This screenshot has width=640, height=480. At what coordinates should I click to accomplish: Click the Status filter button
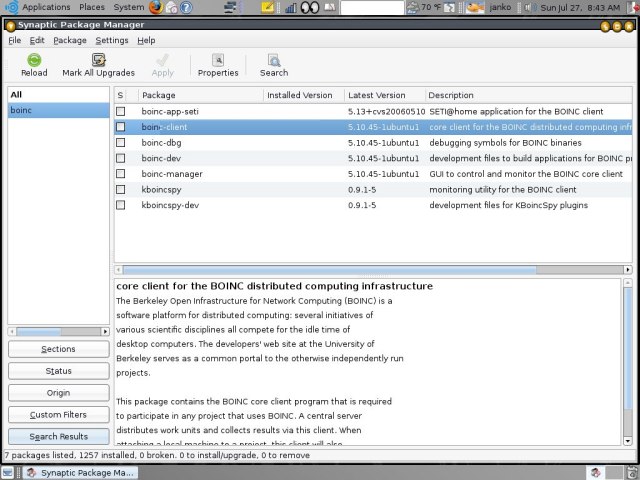click(x=59, y=371)
